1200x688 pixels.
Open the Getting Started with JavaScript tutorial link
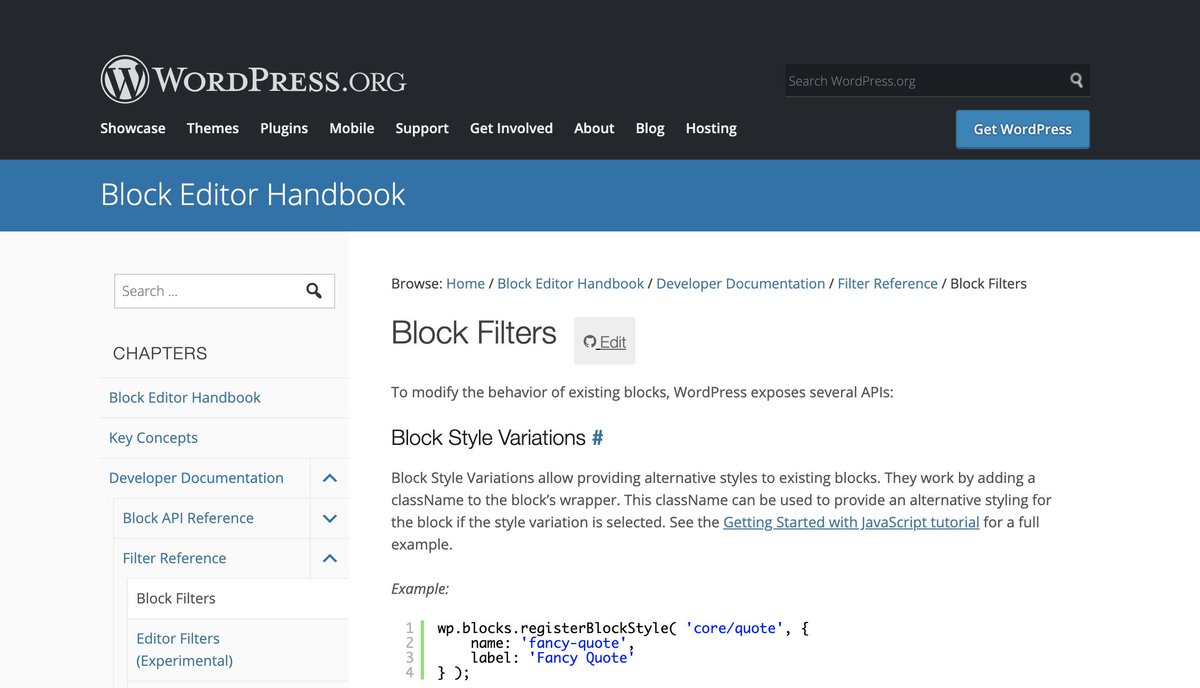click(851, 522)
